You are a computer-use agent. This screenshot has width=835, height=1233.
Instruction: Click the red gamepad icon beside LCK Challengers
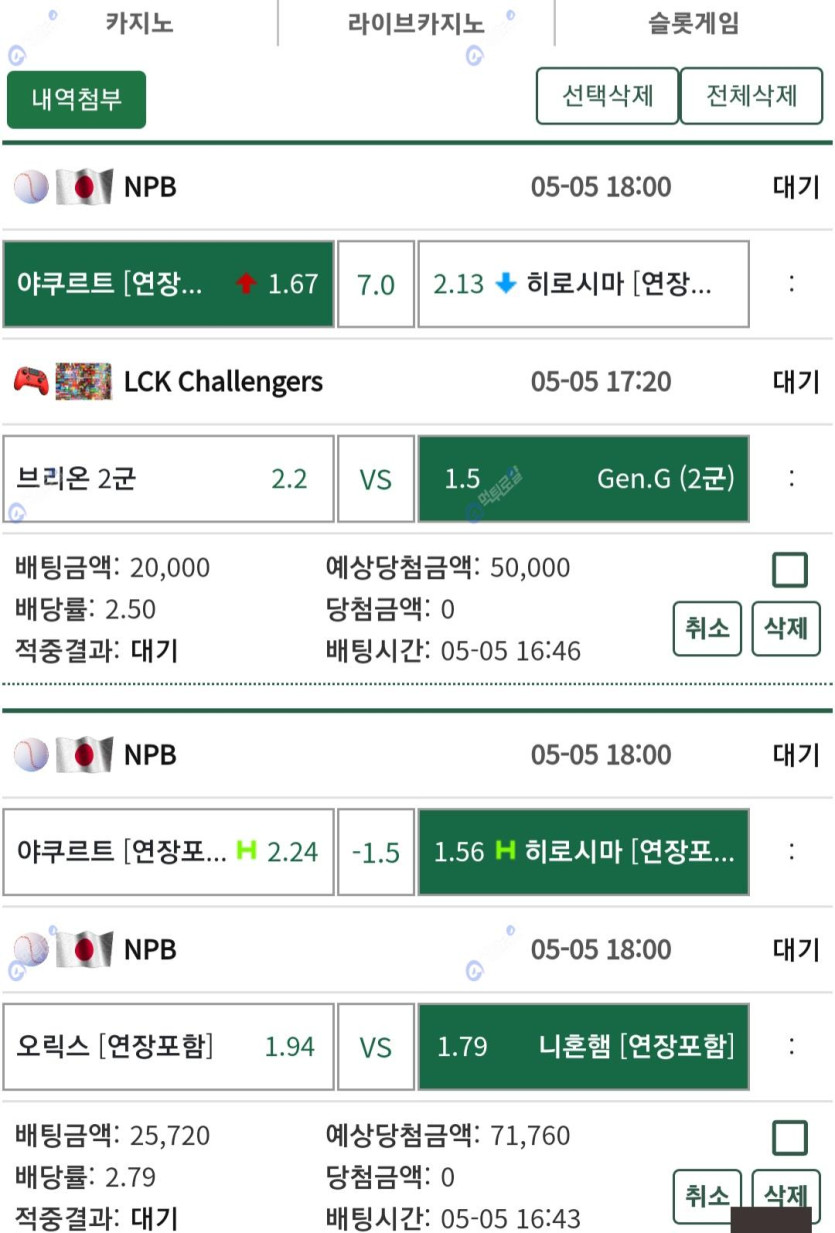coord(31,381)
